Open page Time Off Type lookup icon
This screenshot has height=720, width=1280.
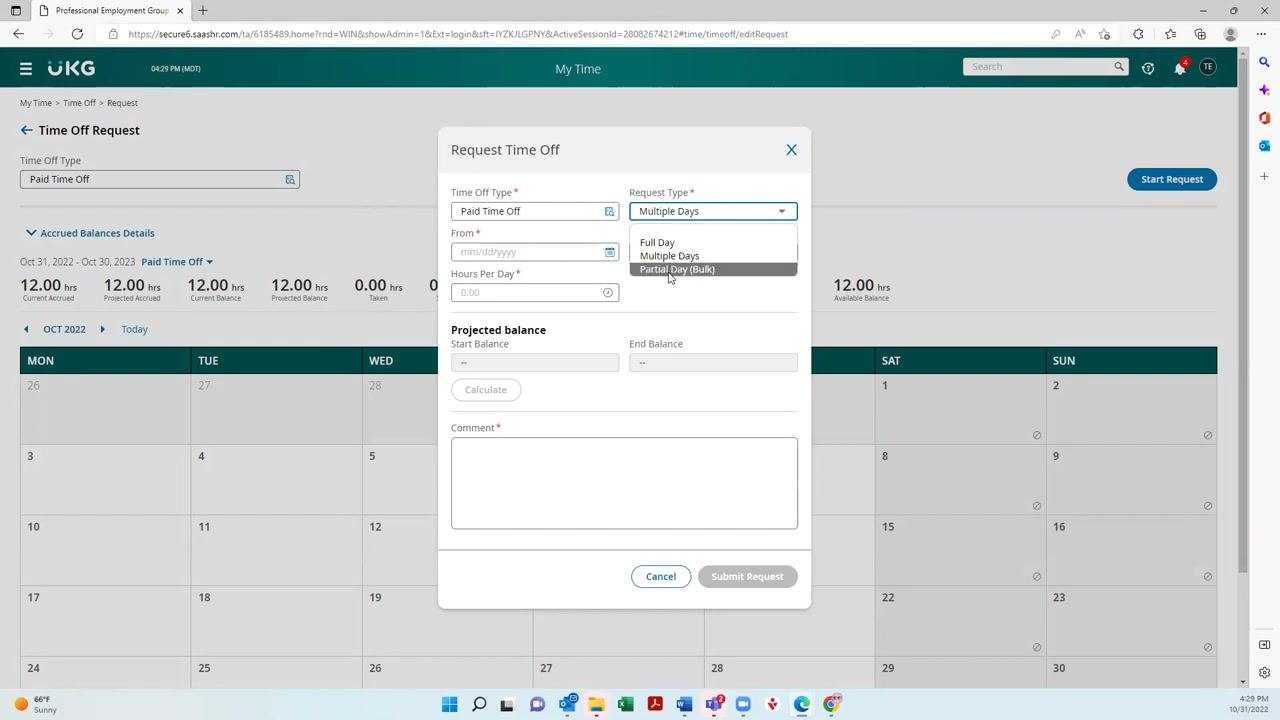[x=290, y=180]
